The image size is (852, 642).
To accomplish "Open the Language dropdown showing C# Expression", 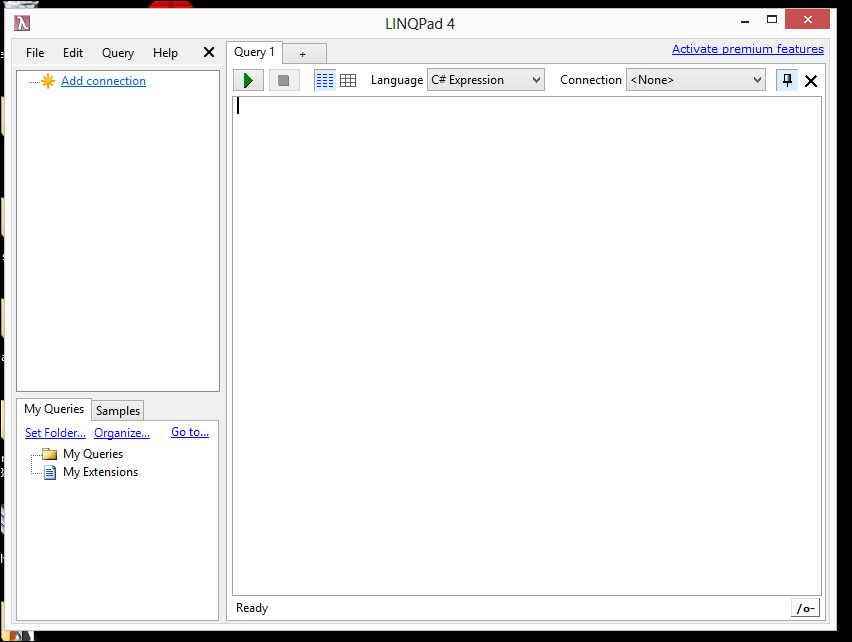I will pos(486,80).
